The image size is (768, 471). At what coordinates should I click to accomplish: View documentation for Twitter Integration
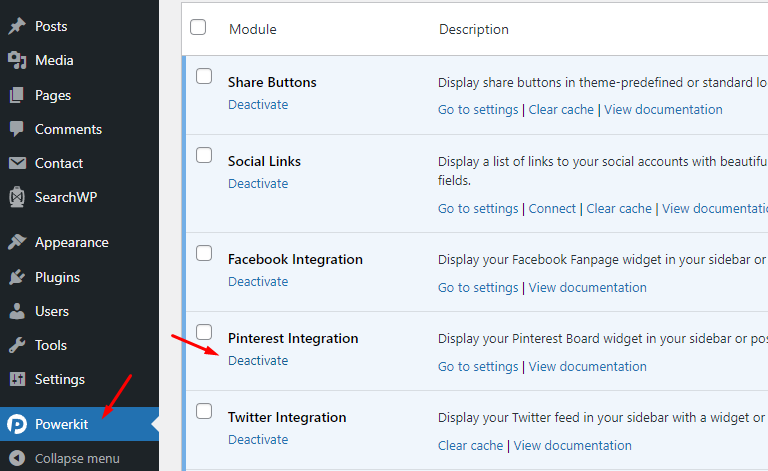(x=573, y=446)
